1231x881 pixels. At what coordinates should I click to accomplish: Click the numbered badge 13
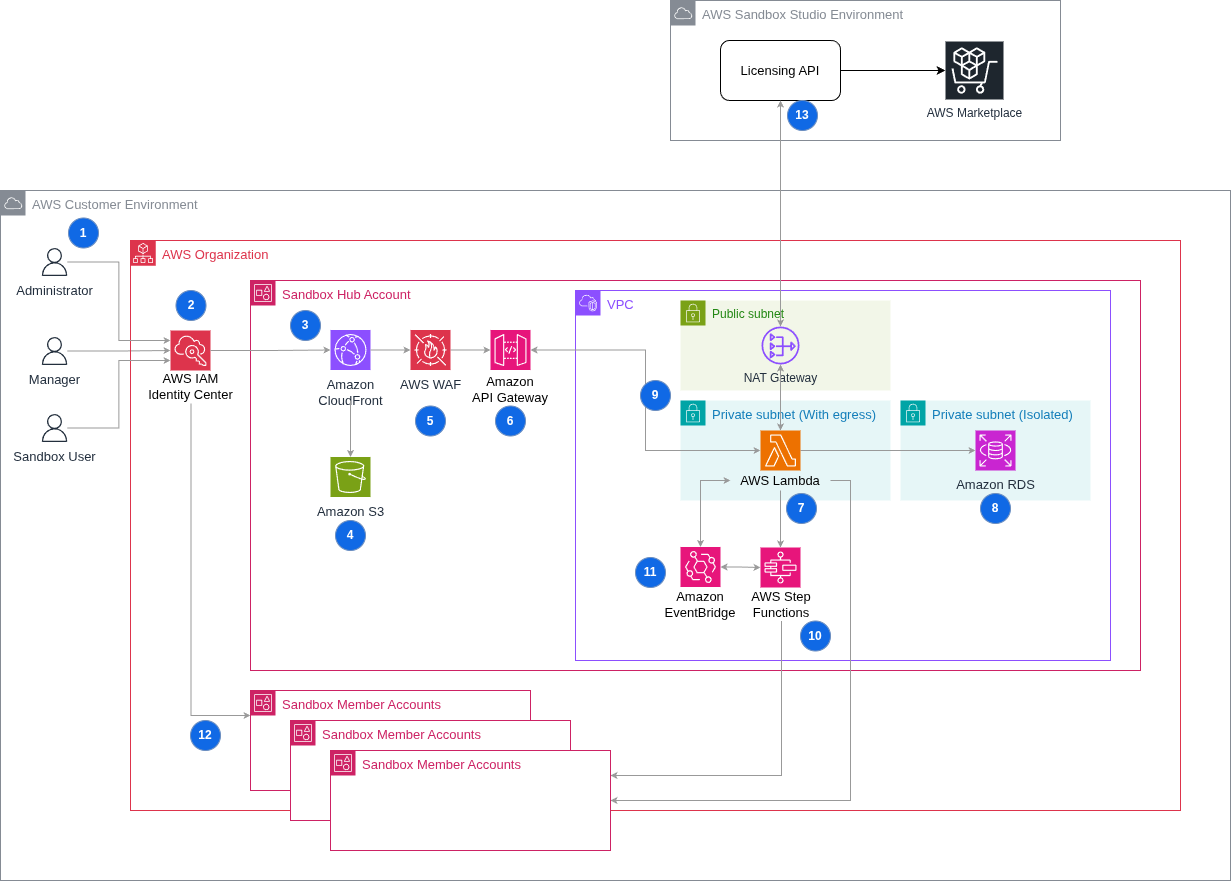pyautogui.click(x=802, y=116)
